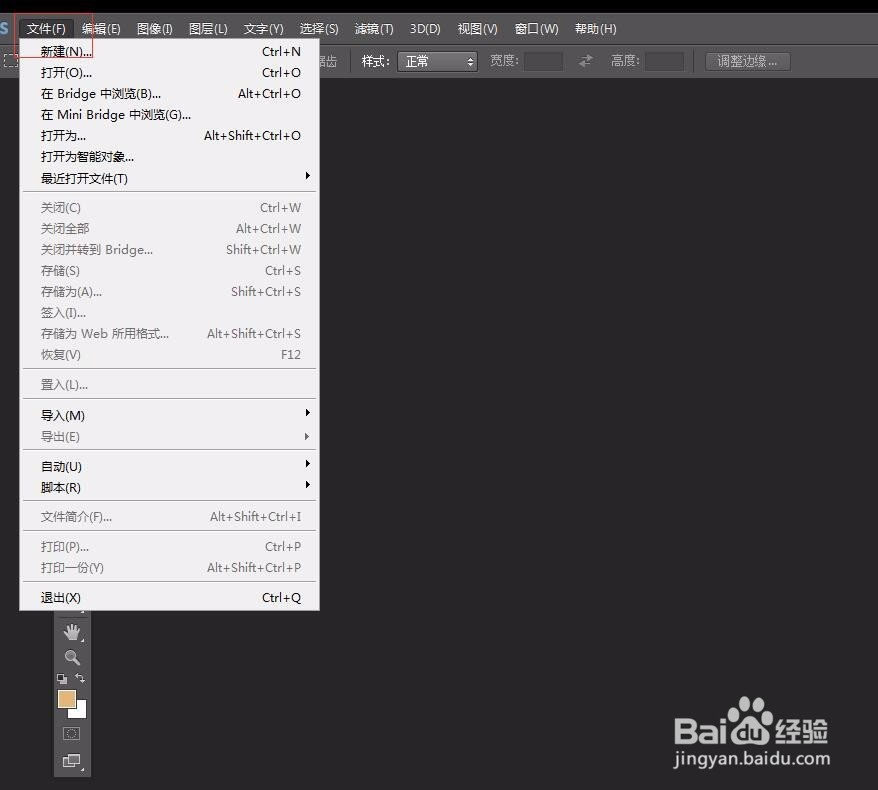Select the Hand tool in the toolbox
The image size is (878, 790).
click(x=72, y=633)
